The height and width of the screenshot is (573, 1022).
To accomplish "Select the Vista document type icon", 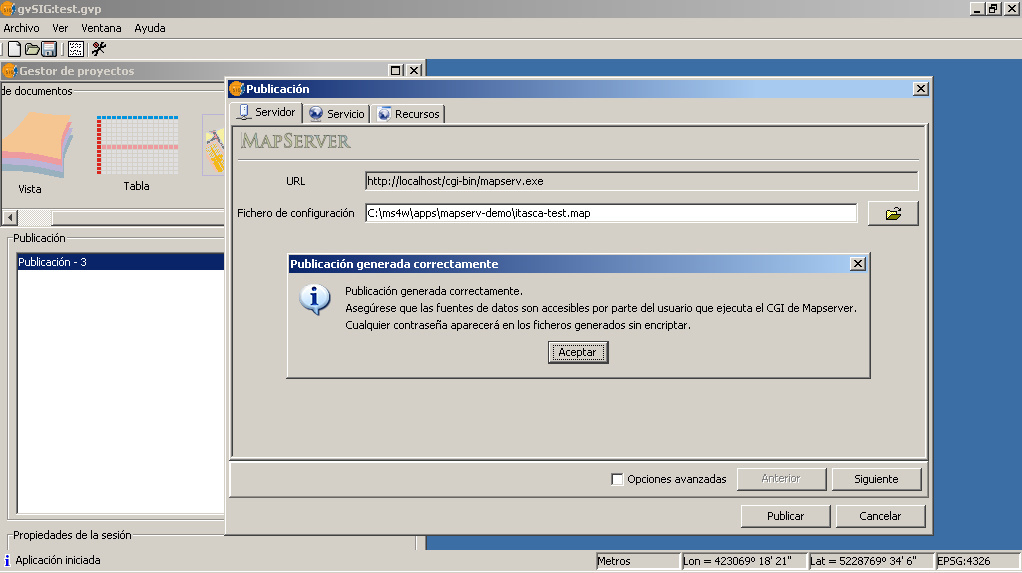I will point(35,150).
